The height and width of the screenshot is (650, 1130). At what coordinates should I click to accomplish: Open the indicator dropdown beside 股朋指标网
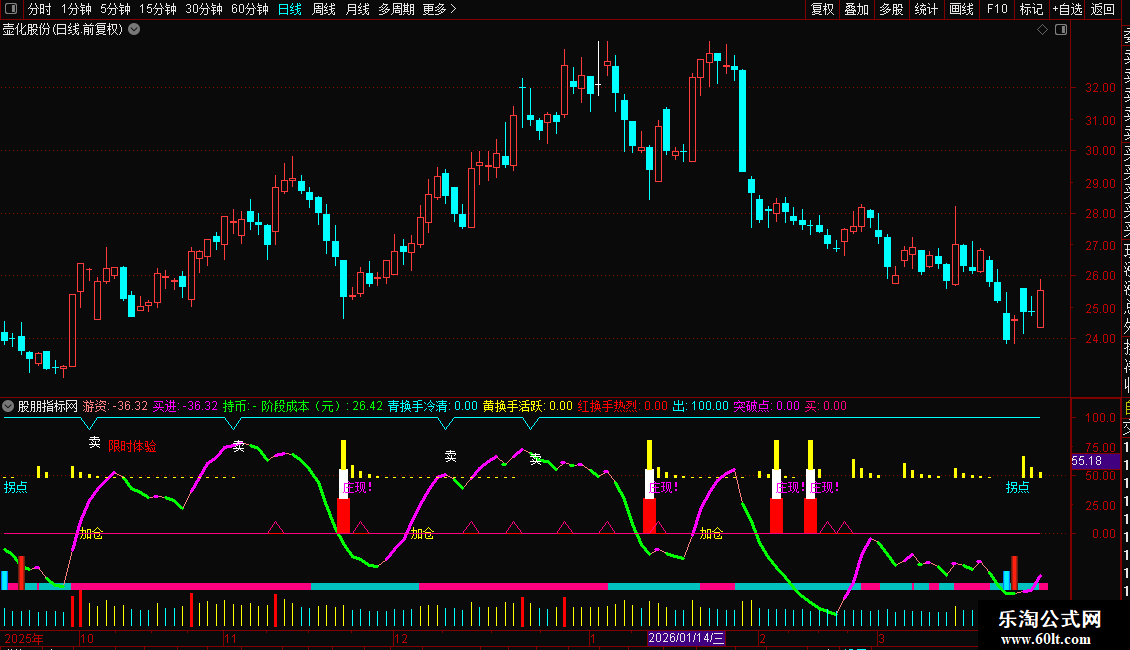8,406
